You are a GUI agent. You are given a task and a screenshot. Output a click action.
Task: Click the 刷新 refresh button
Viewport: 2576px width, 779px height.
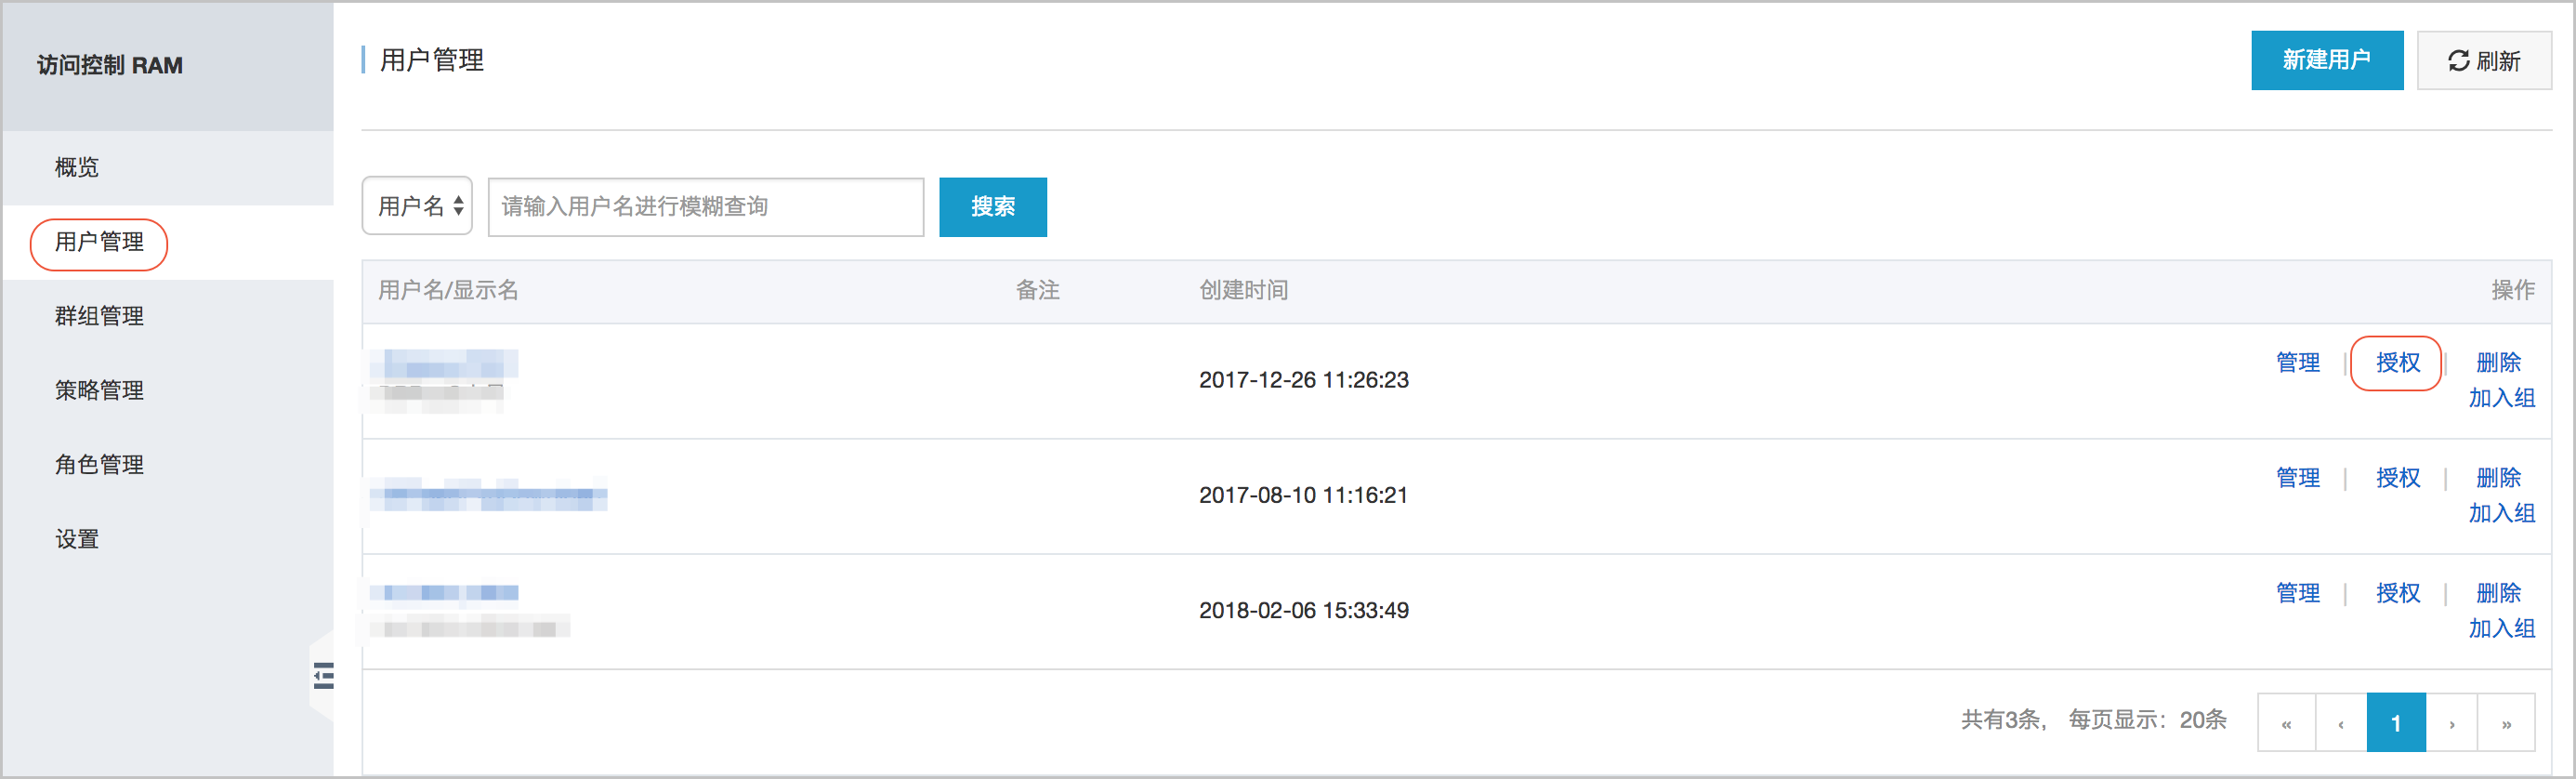click(2483, 61)
